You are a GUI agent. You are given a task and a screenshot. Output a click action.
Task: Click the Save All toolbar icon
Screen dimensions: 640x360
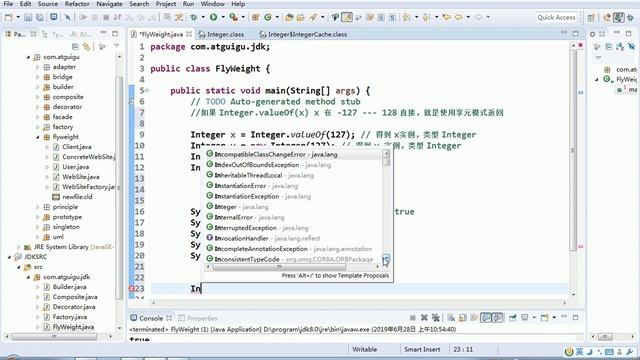(40, 17)
